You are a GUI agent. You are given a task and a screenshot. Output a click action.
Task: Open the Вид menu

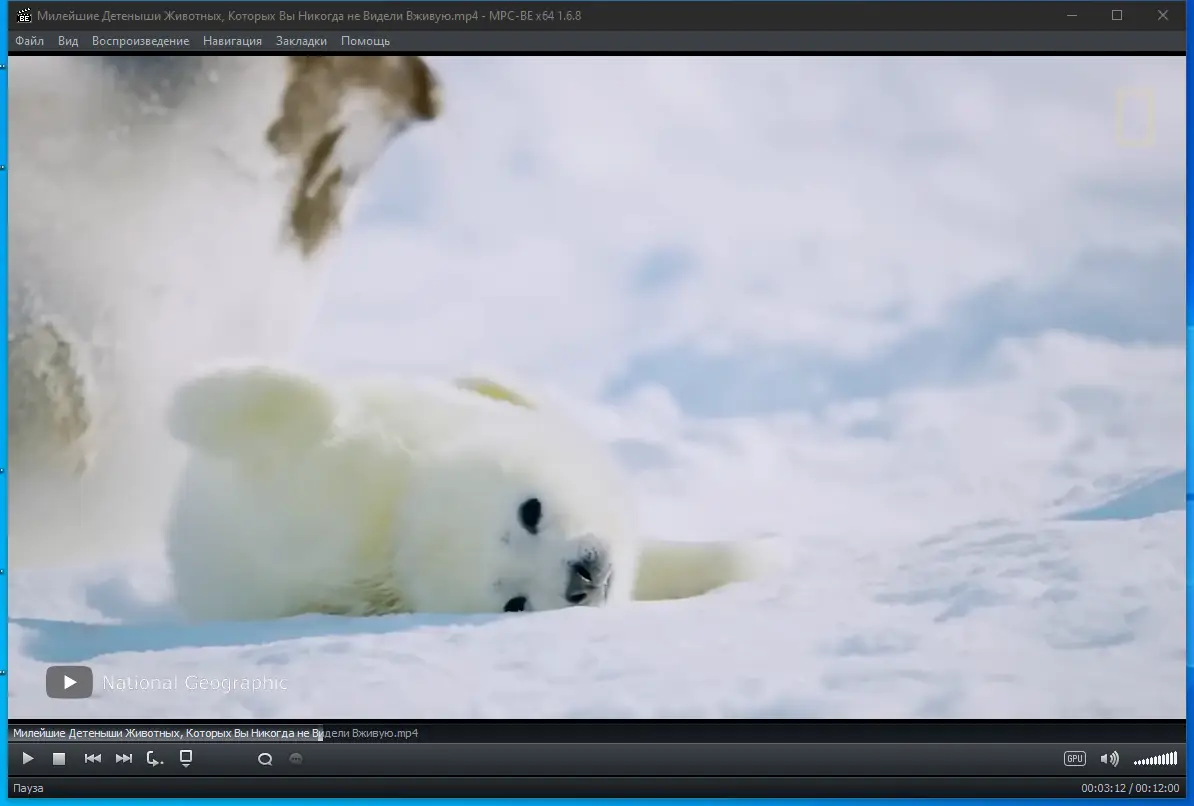(67, 41)
